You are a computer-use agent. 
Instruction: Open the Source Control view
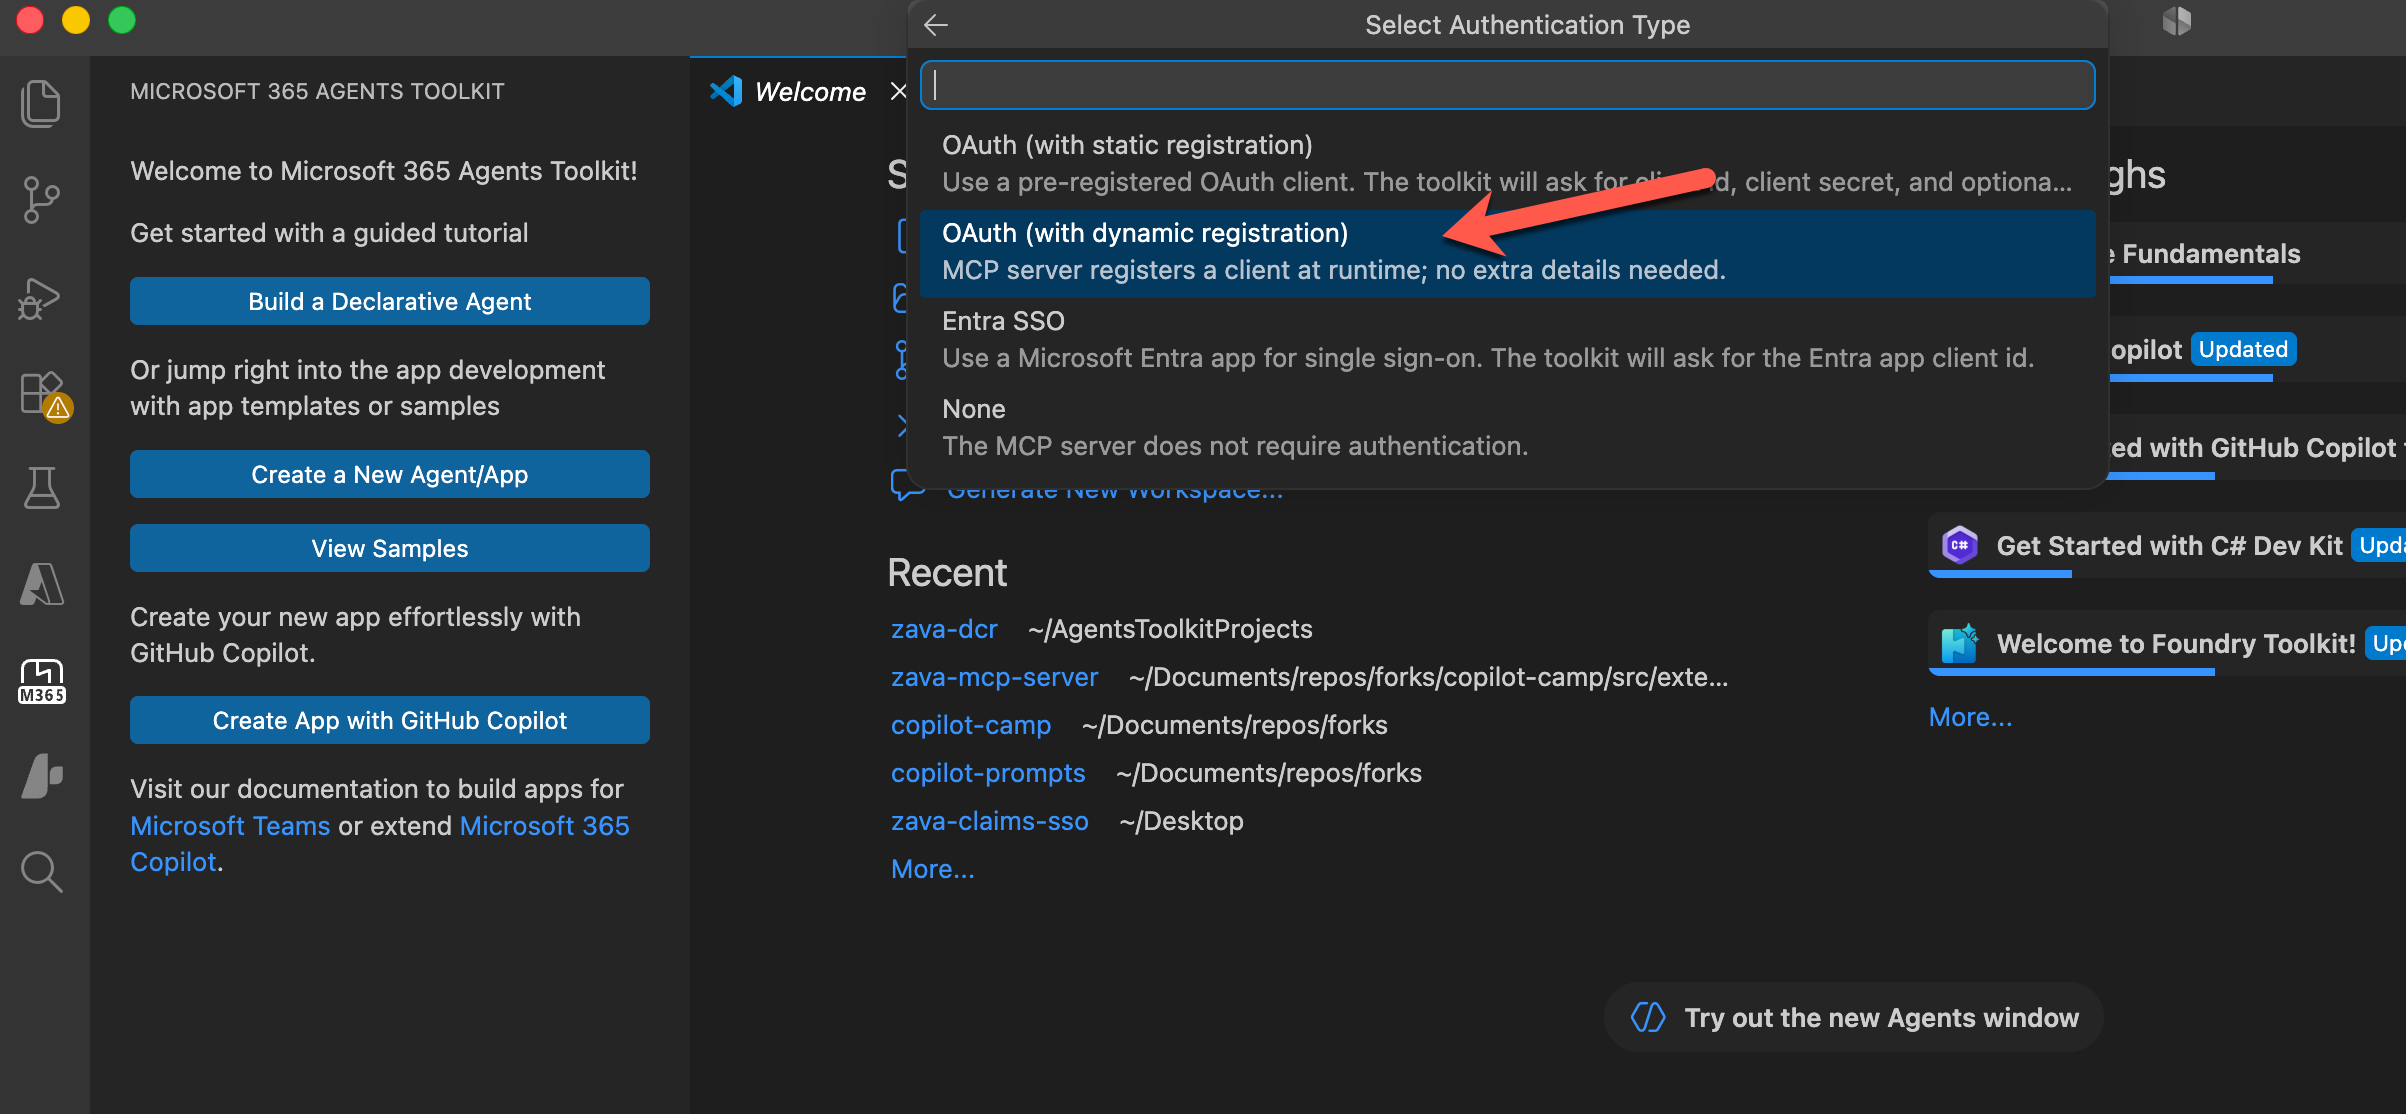point(41,200)
